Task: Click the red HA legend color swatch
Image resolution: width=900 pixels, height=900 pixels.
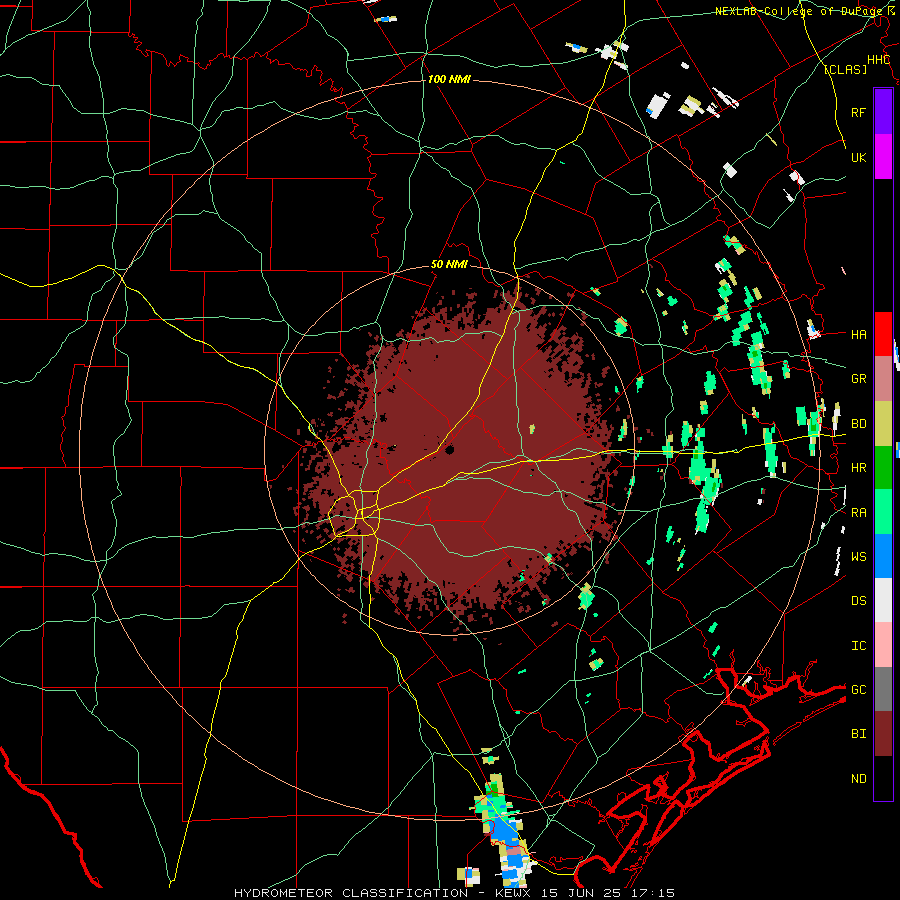Action: 883,334
